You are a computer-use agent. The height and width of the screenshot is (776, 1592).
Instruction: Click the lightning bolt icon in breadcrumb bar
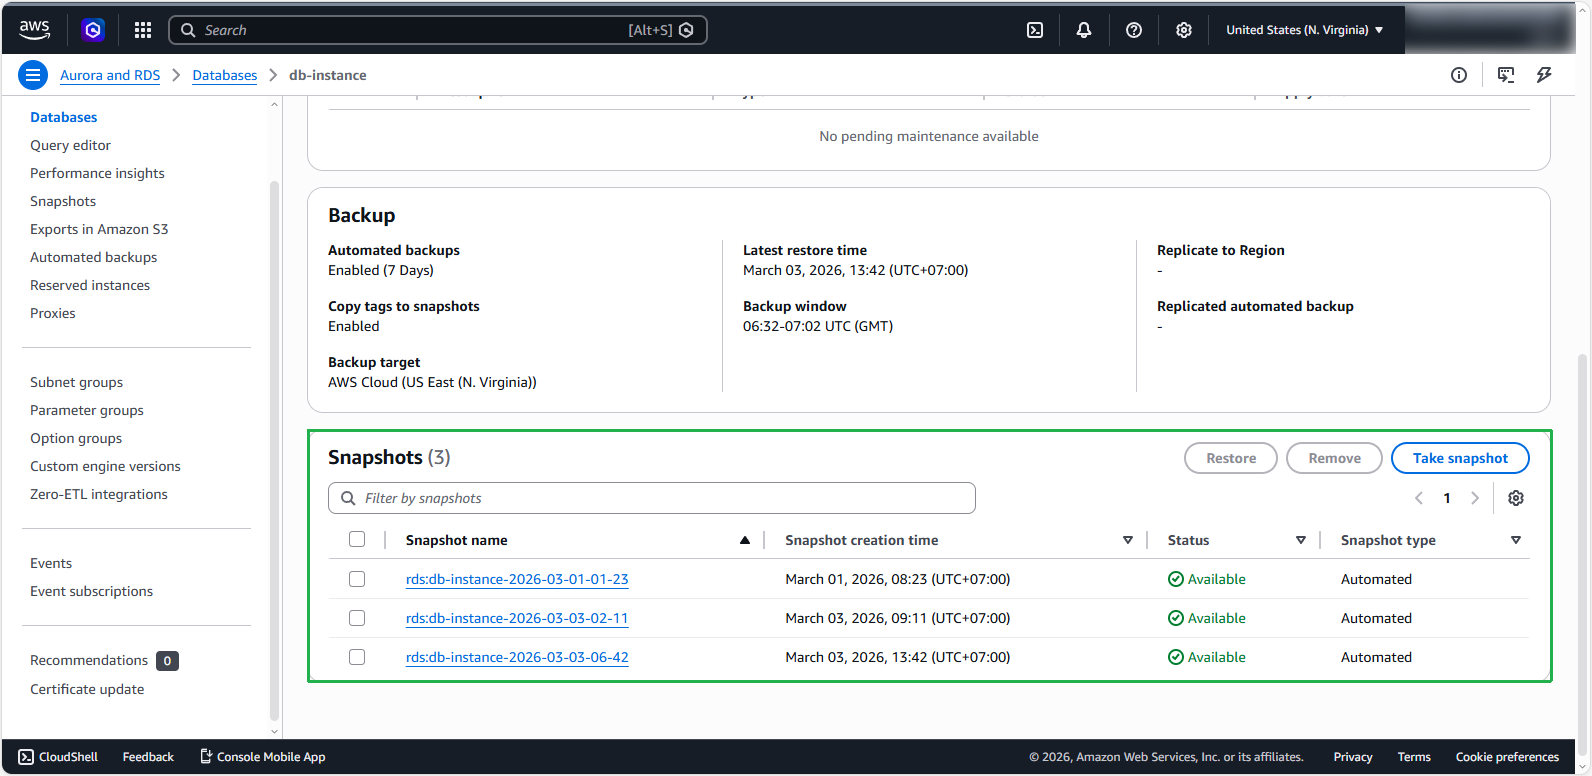pos(1544,75)
